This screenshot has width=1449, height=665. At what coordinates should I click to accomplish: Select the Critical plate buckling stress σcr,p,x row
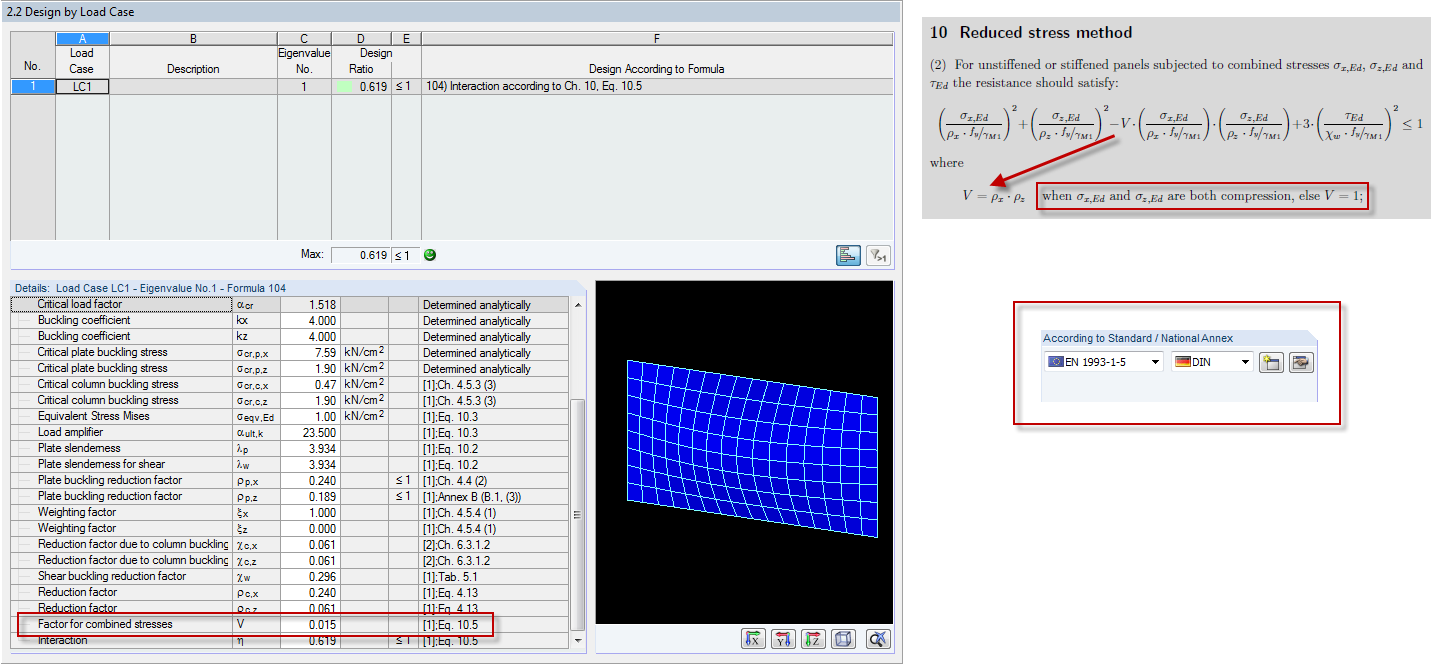tap(290, 353)
